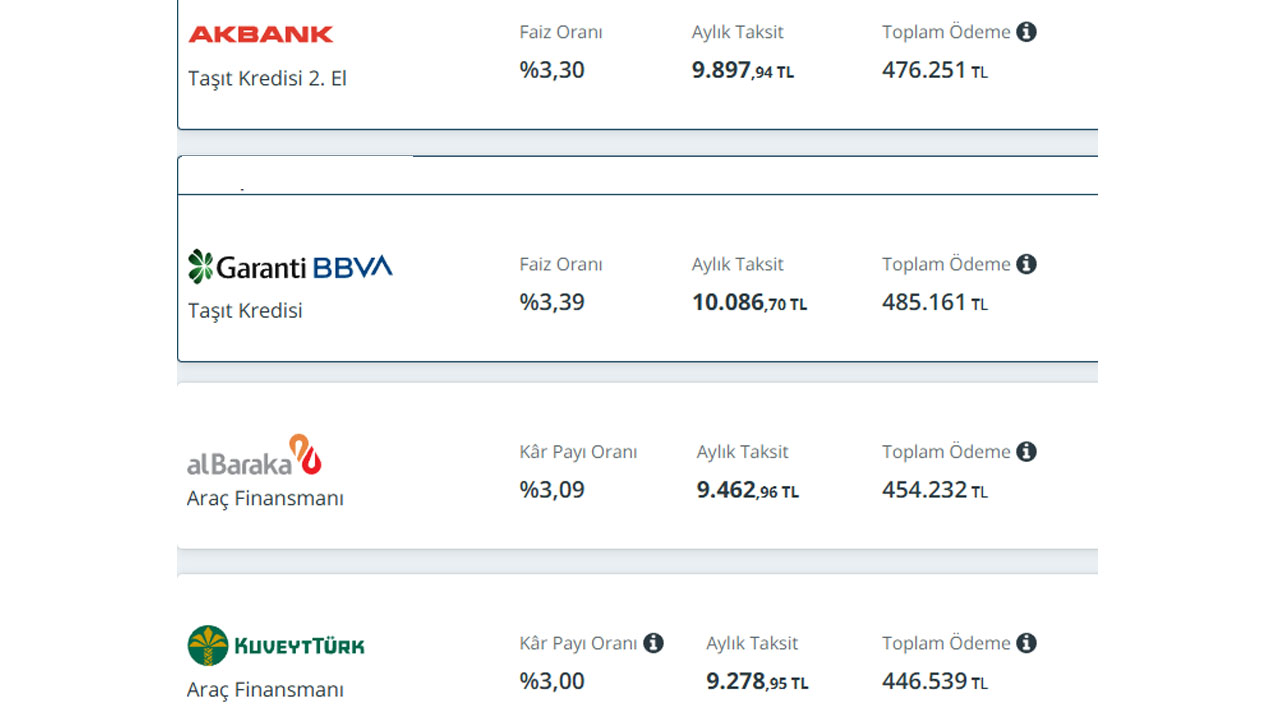Image resolution: width=1280 pixels, height=720 pixels.
Task: Show Garanti BBVA Toplam Ödeme info icon
Action: [1026, 264]
